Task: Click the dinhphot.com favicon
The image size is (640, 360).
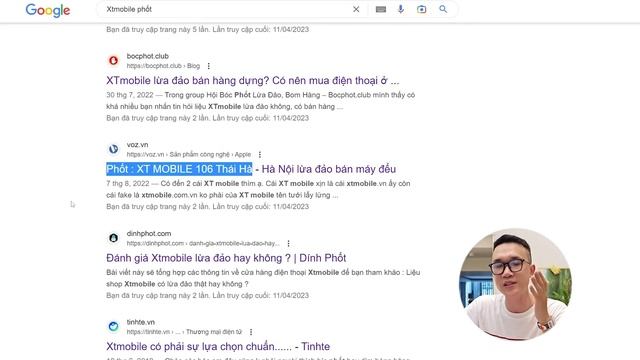Action: pos(113,238)
